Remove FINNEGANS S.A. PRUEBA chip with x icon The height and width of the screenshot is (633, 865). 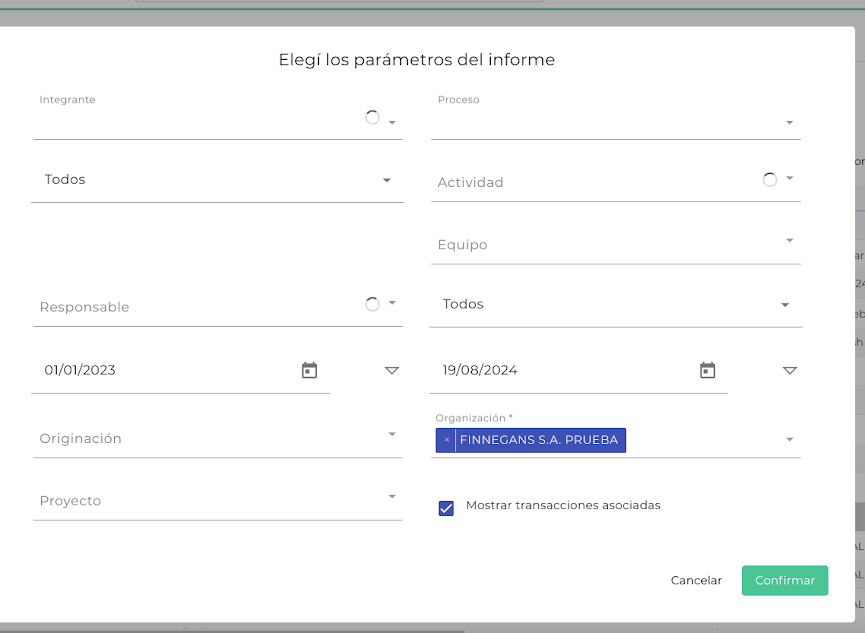[446, 440]
